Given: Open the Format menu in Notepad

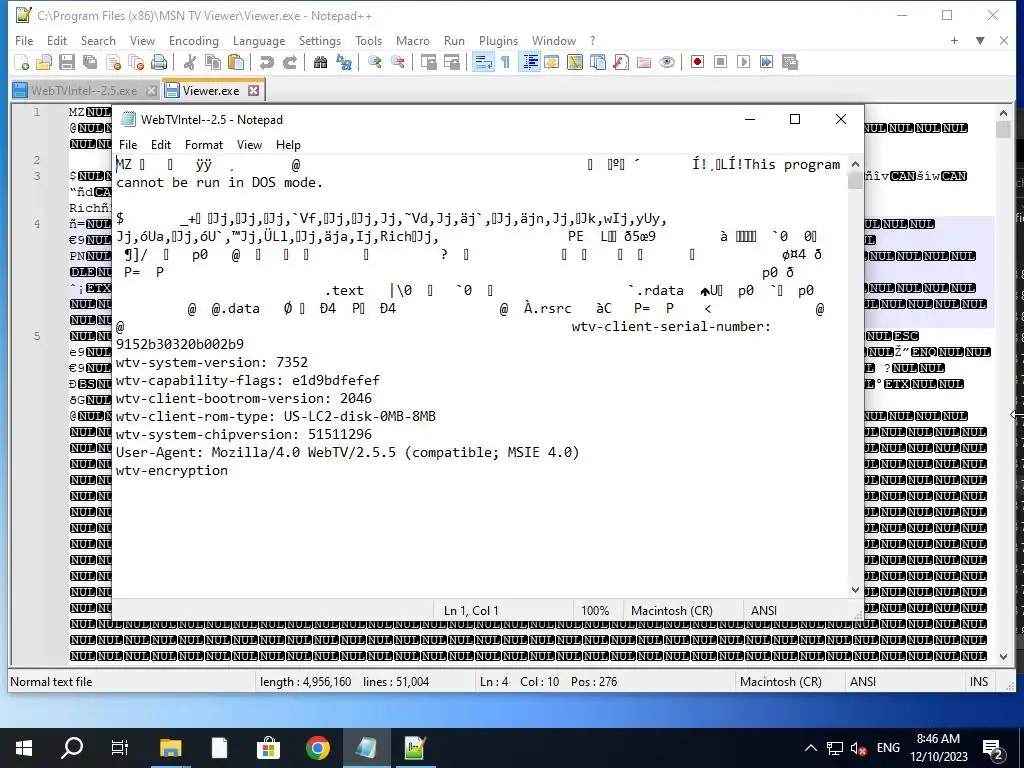Looking at the screenshot, I should [x=204, y=145].
